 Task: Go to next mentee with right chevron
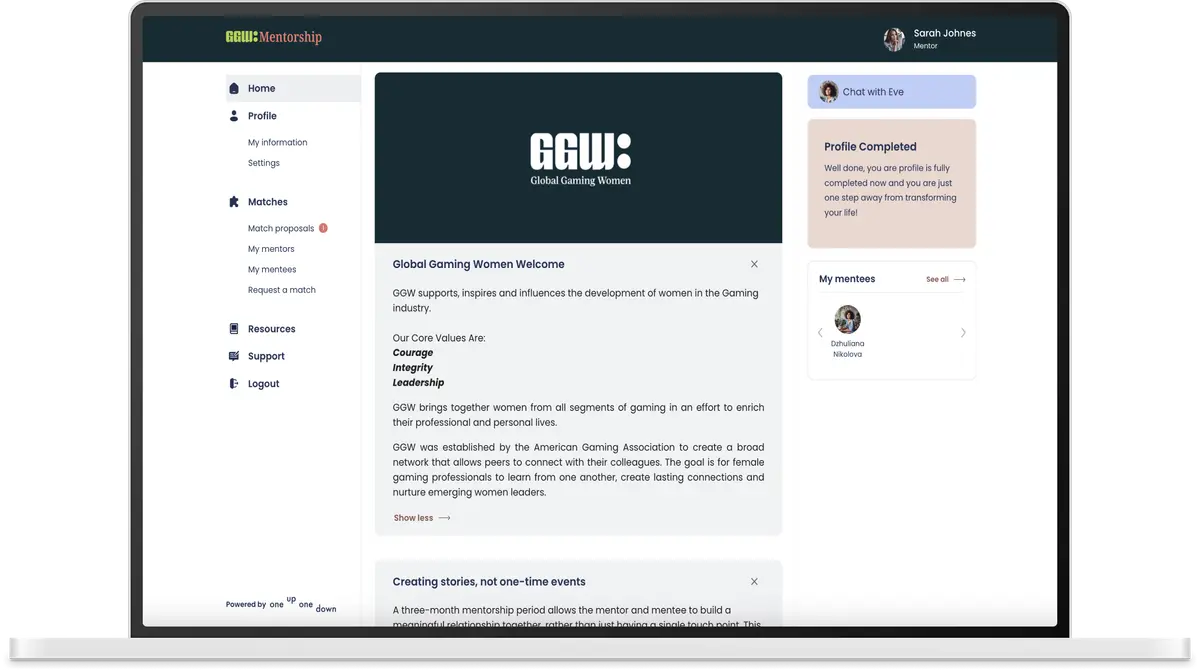click(x=963, y=333)
